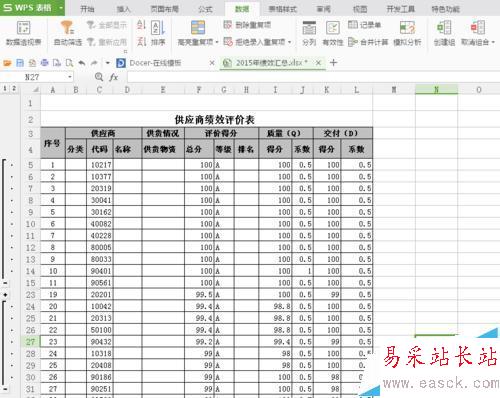Close the Docer-在线模板 tab

tap(212, 63)
